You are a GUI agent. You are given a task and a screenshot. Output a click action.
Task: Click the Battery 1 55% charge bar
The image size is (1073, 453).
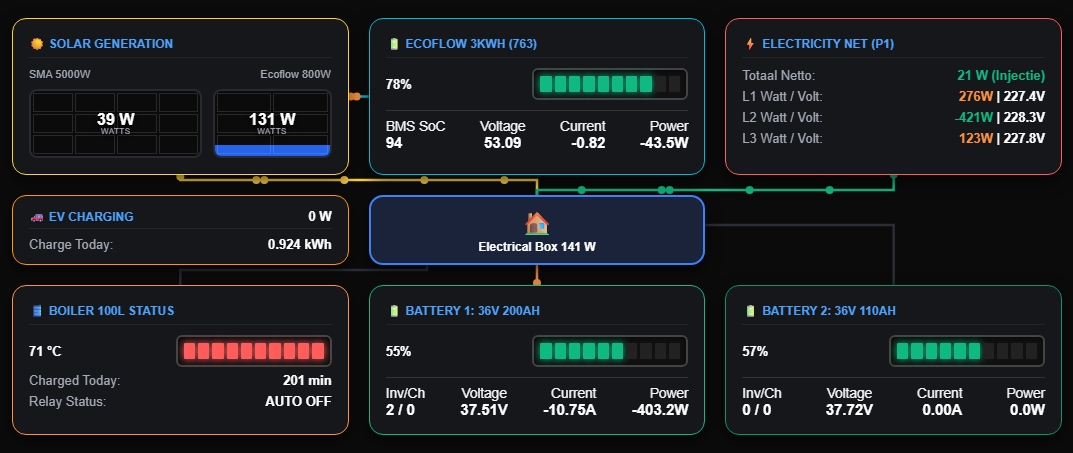610,351
